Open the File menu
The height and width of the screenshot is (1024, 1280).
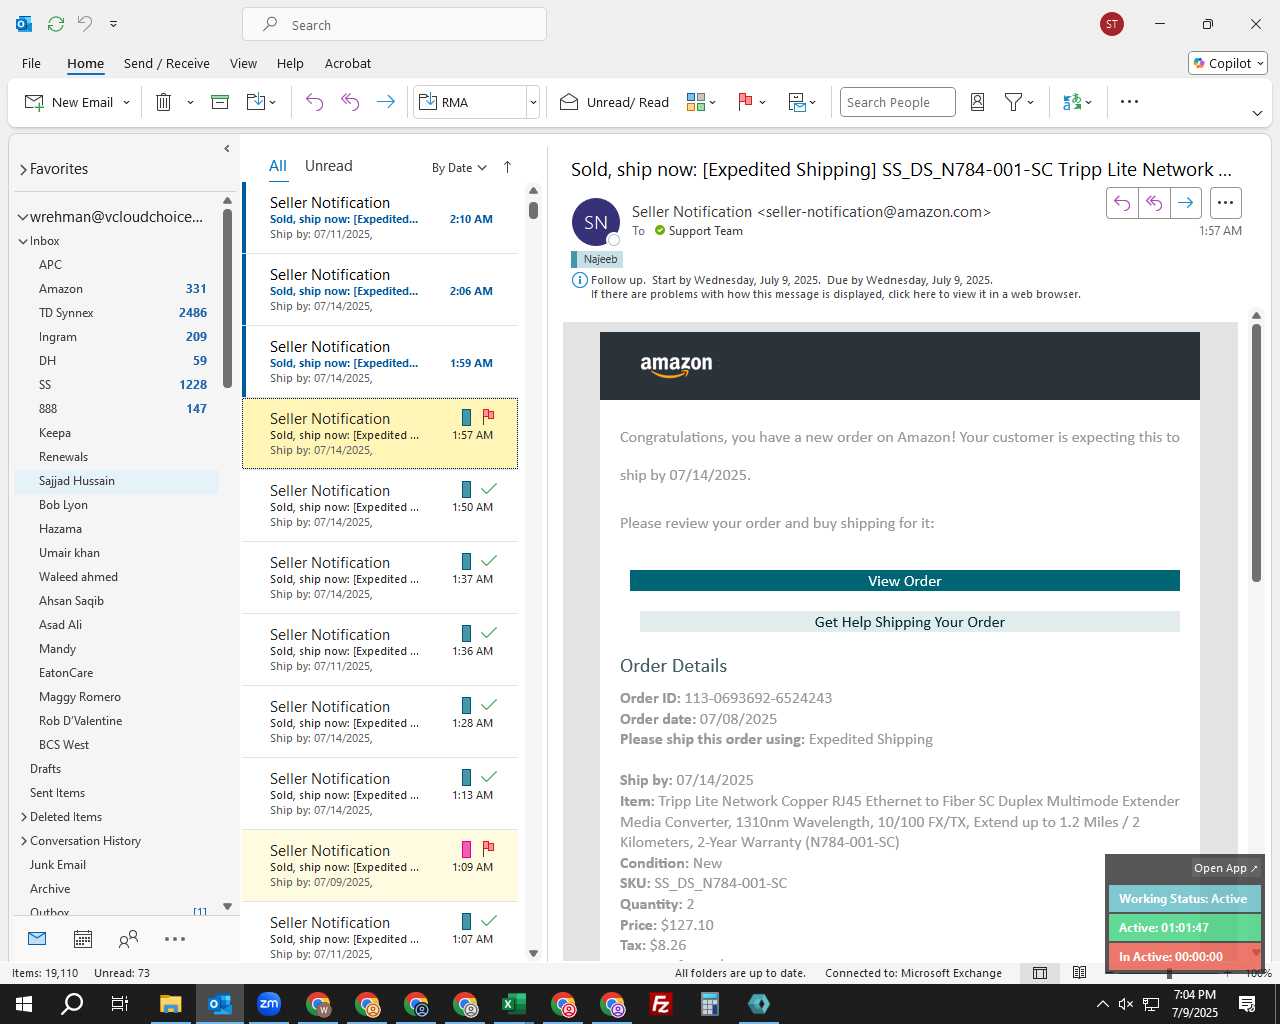coord(31,63)
